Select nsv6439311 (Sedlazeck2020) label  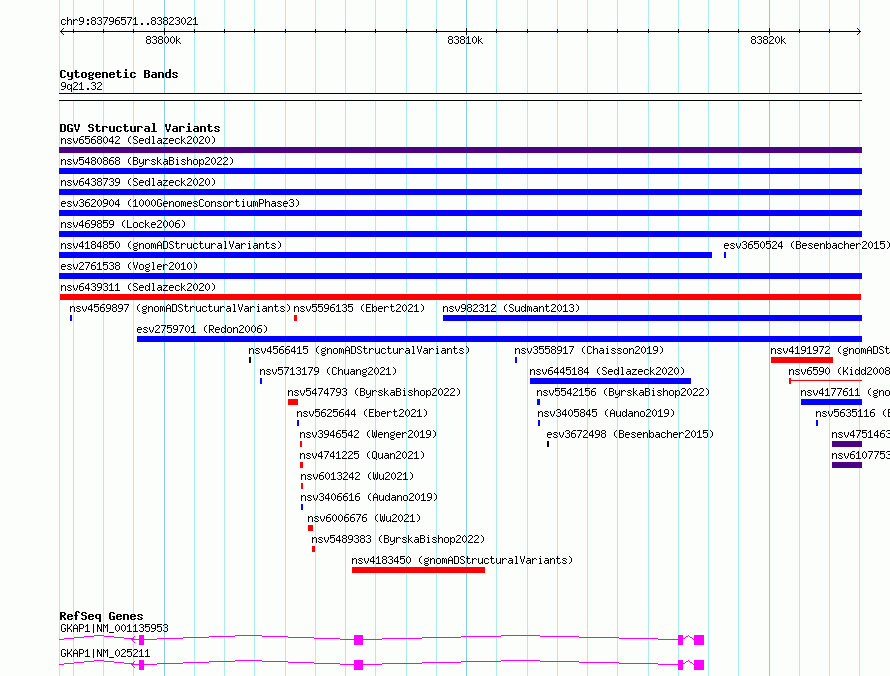138,287
